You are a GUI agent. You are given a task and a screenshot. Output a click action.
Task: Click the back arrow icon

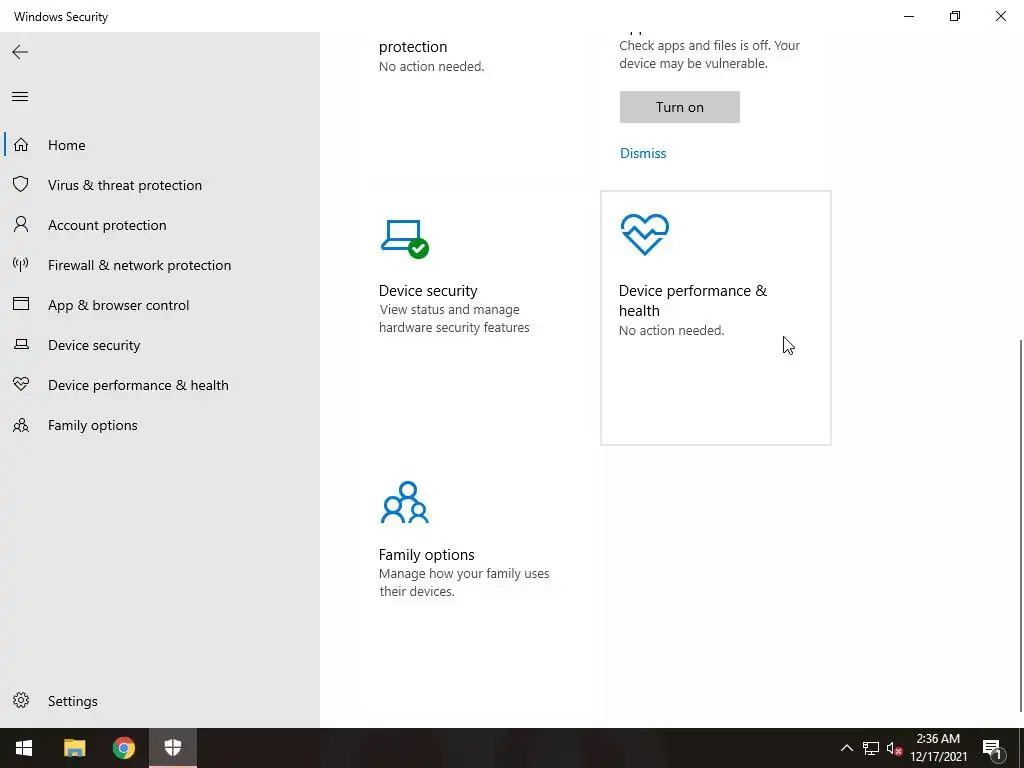20,52
